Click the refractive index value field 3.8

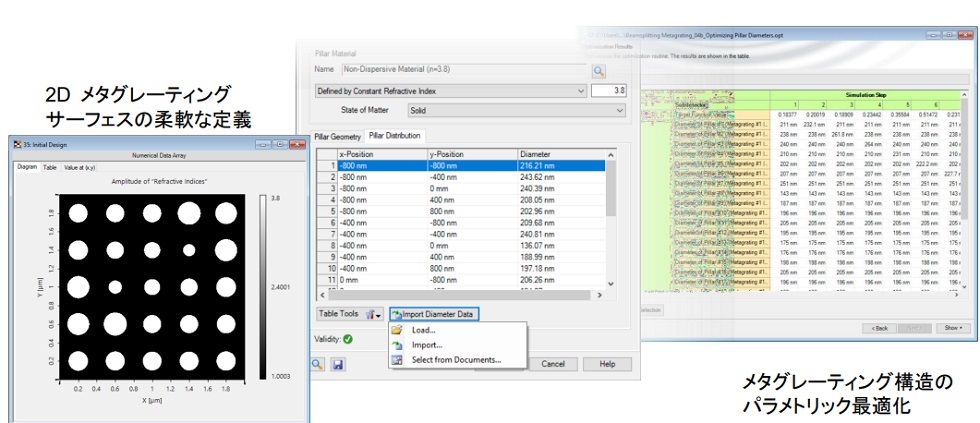609,91
